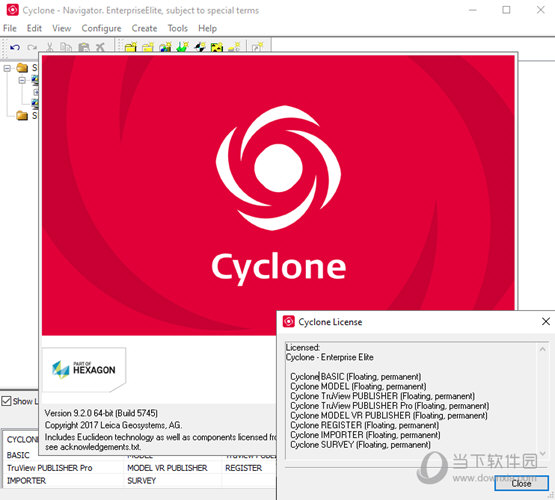Toggle the Show checkbox at the lower left
The image size is (555, 500).
point(6,401)
